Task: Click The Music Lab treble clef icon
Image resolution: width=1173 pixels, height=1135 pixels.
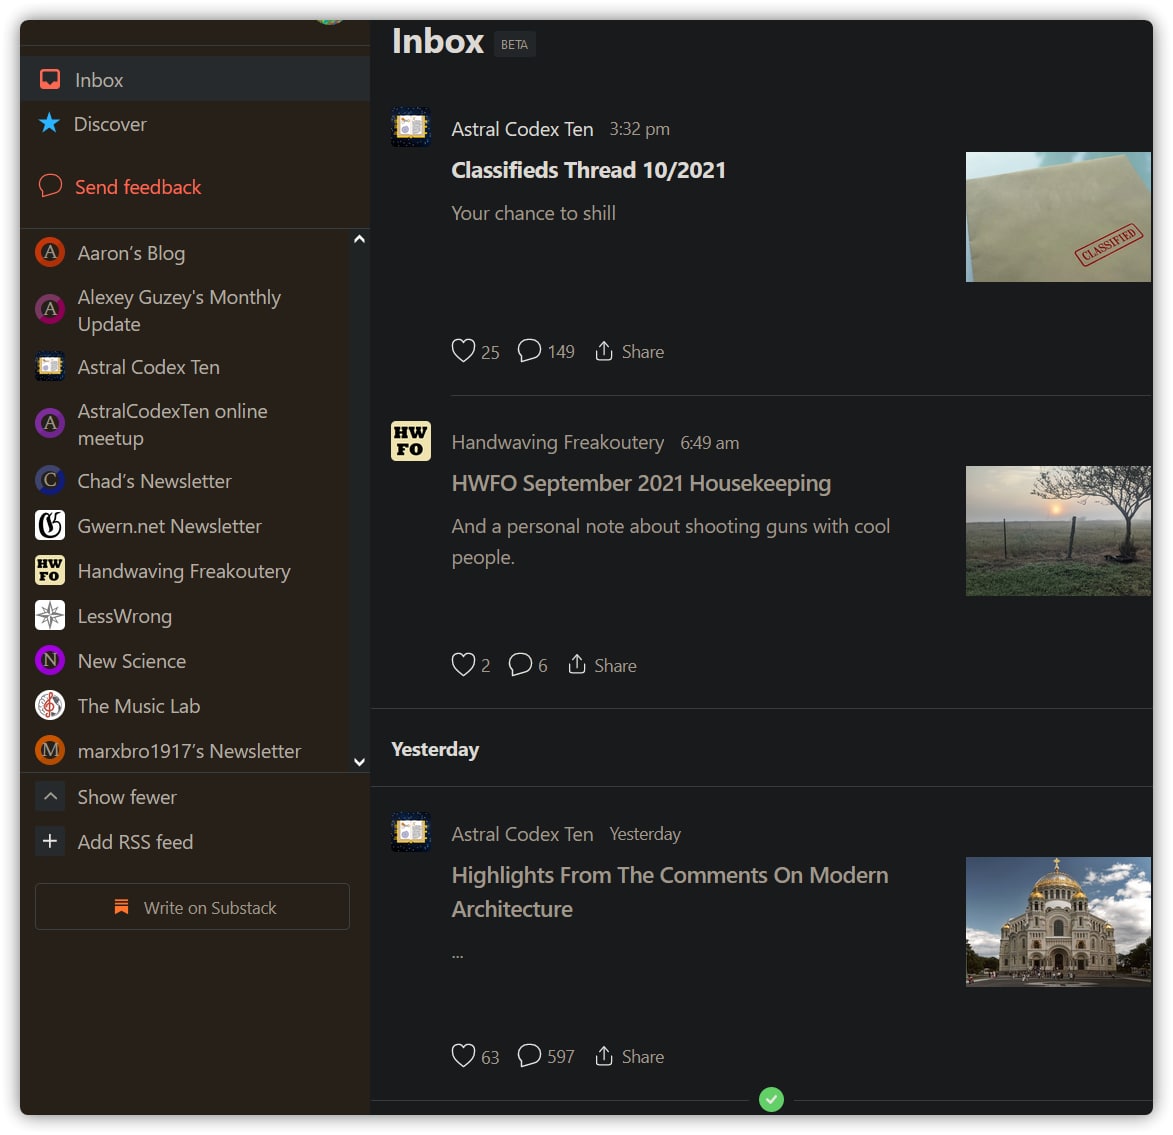Action: click(x=50, y=706)
